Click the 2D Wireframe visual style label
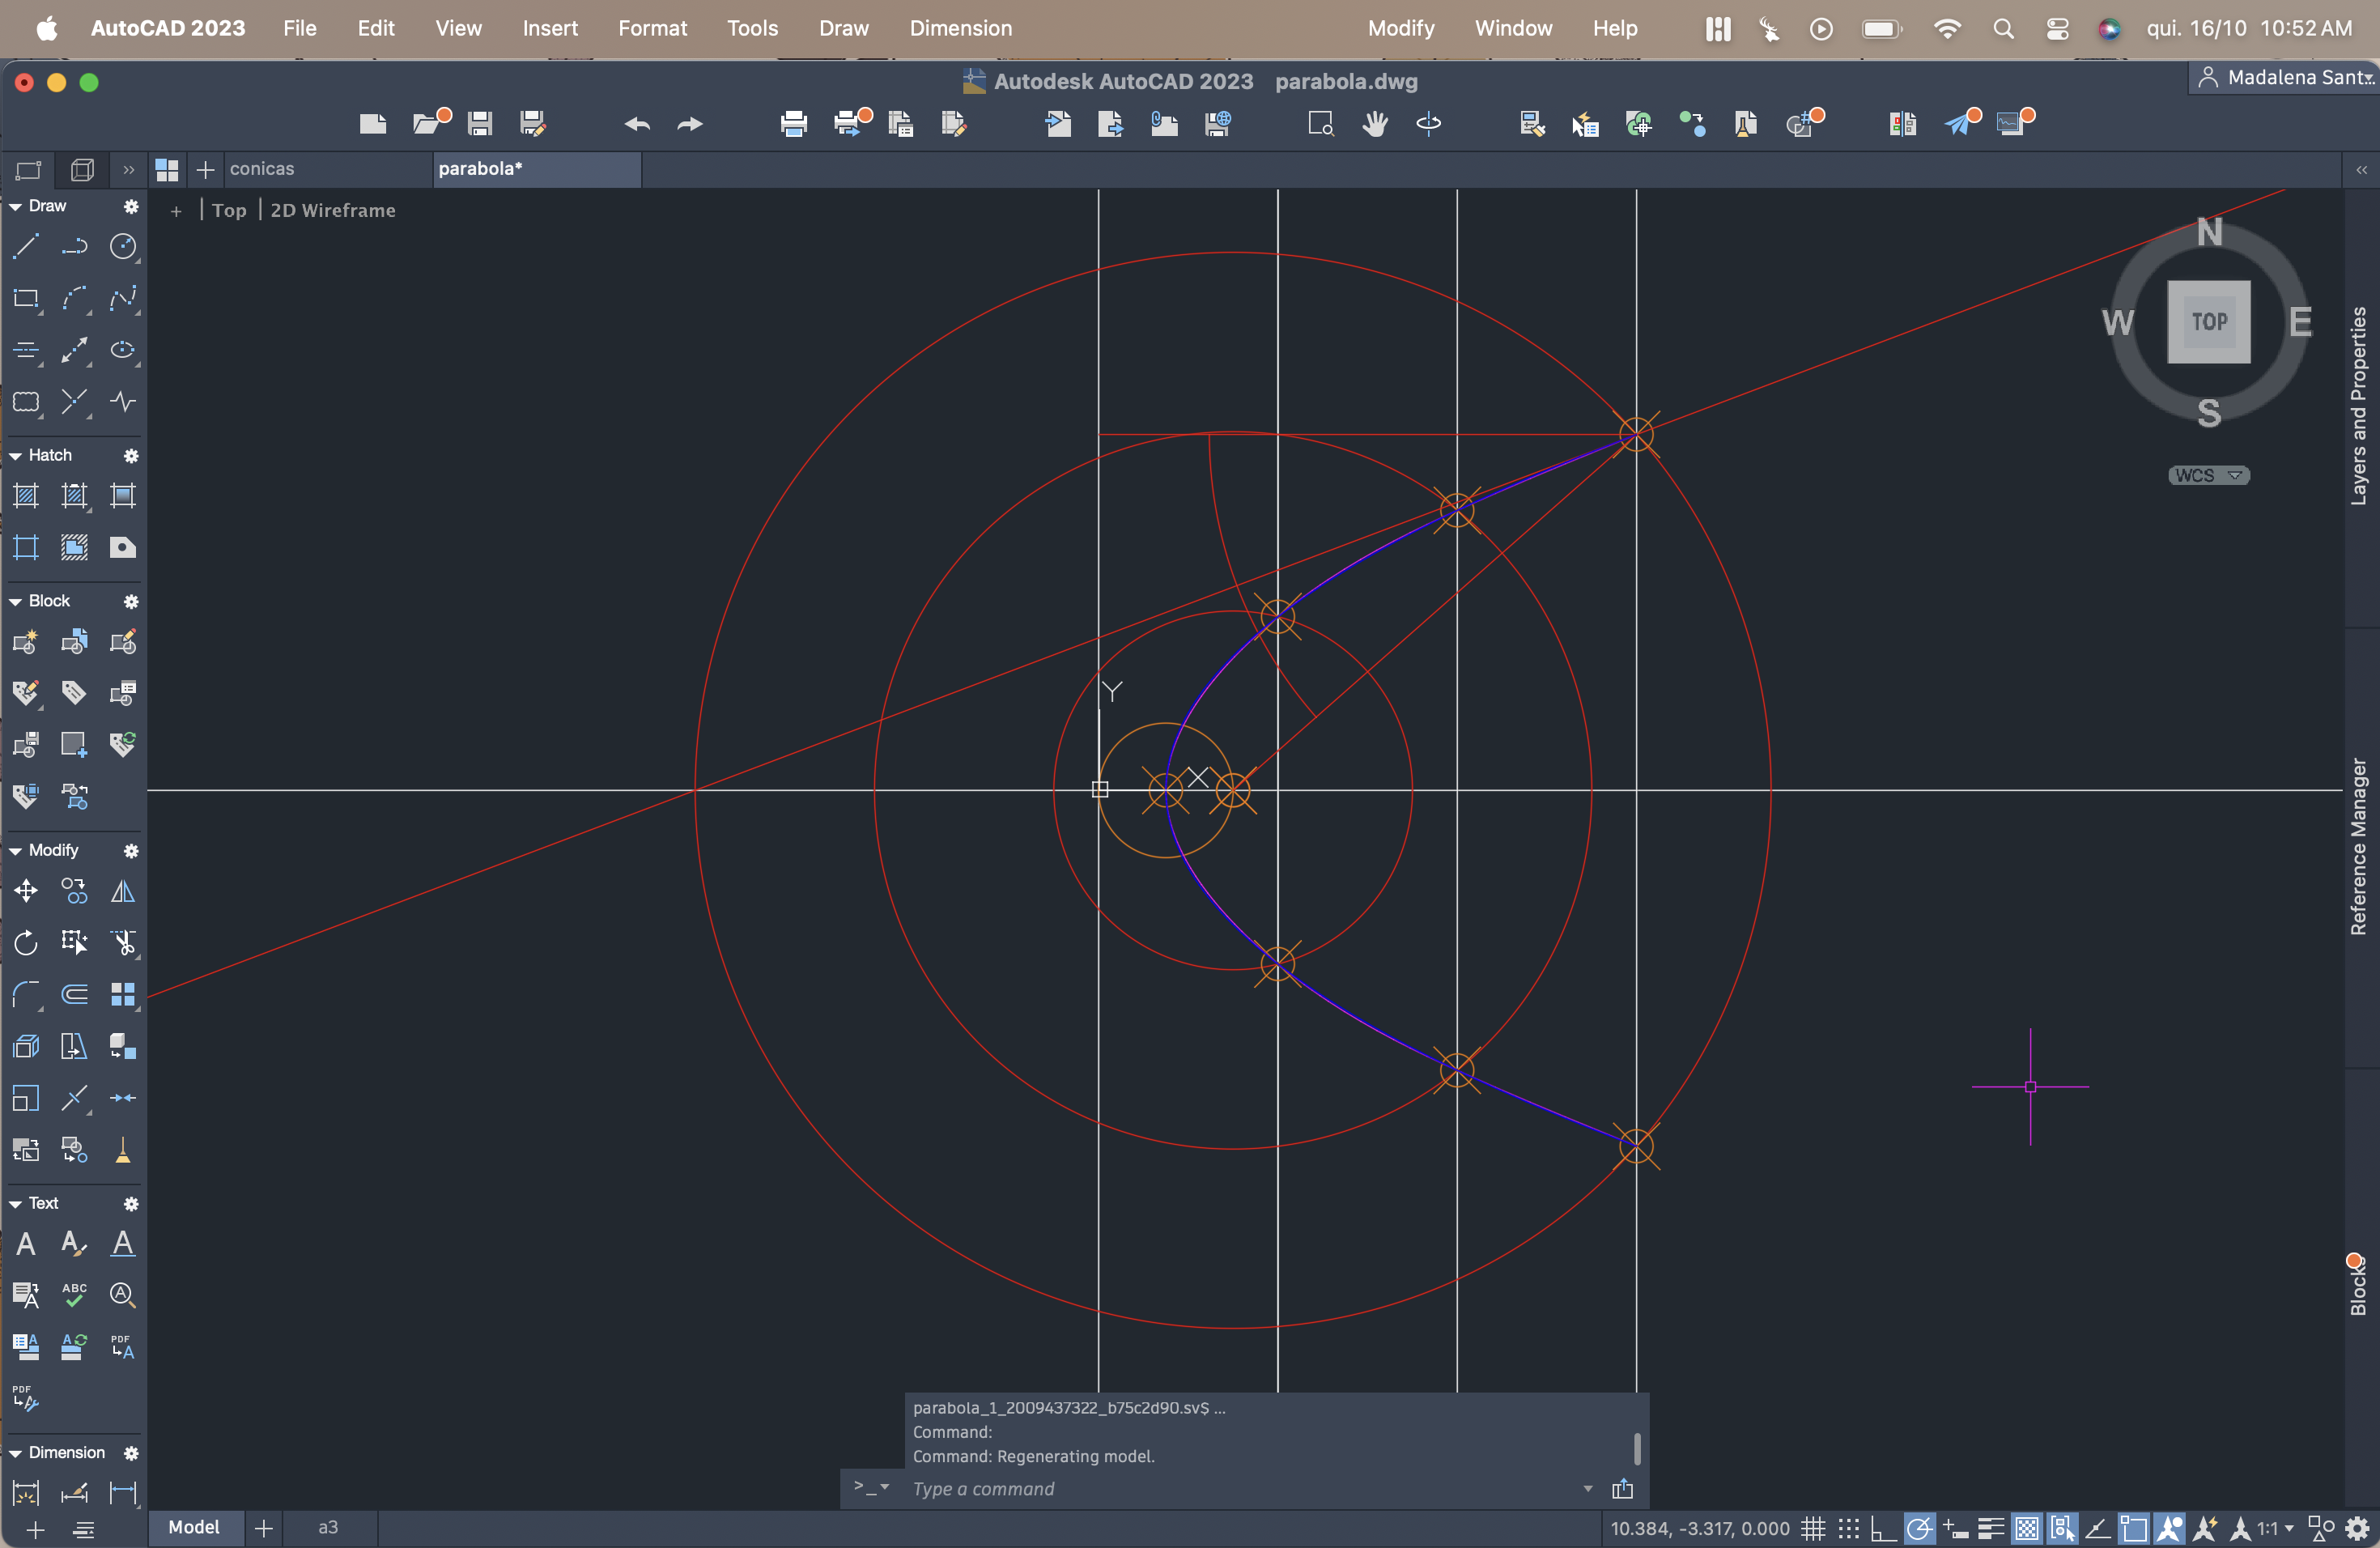Viewport: 2380px width, 1548px height. [332, 211]
